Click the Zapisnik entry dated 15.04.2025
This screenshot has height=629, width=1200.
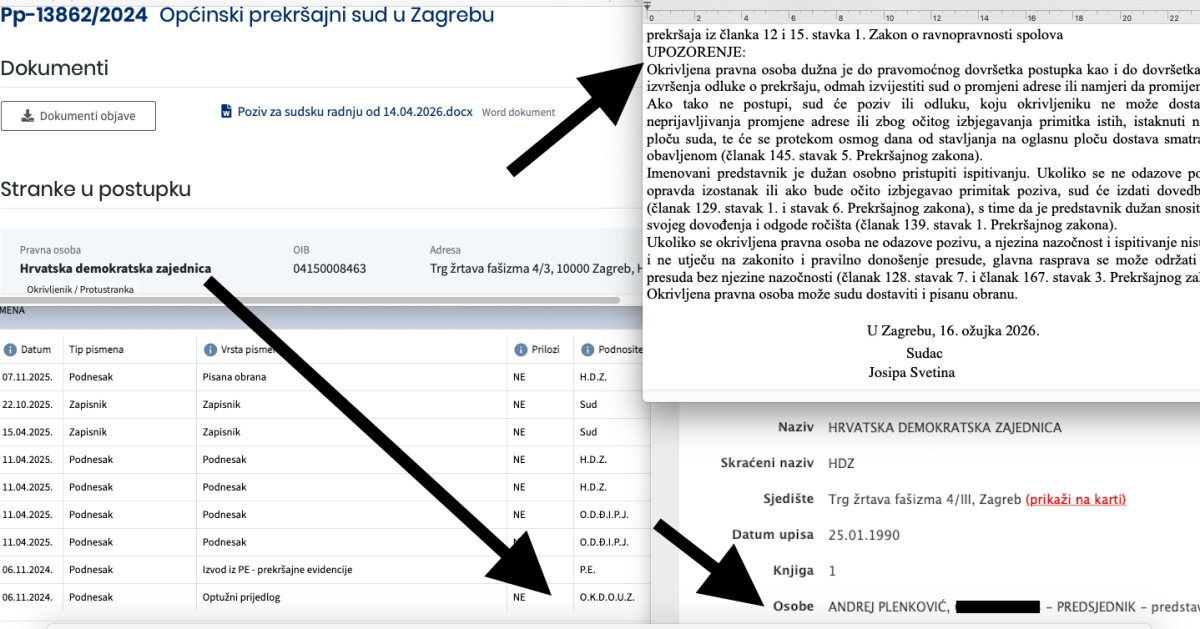pos(220,432)
